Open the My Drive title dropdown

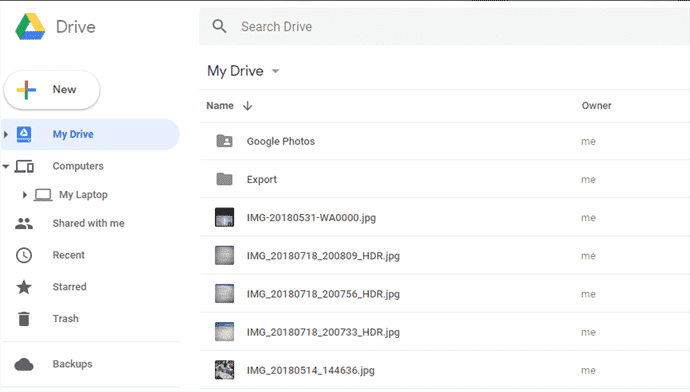pyautogui.click(x=275, y=71)
